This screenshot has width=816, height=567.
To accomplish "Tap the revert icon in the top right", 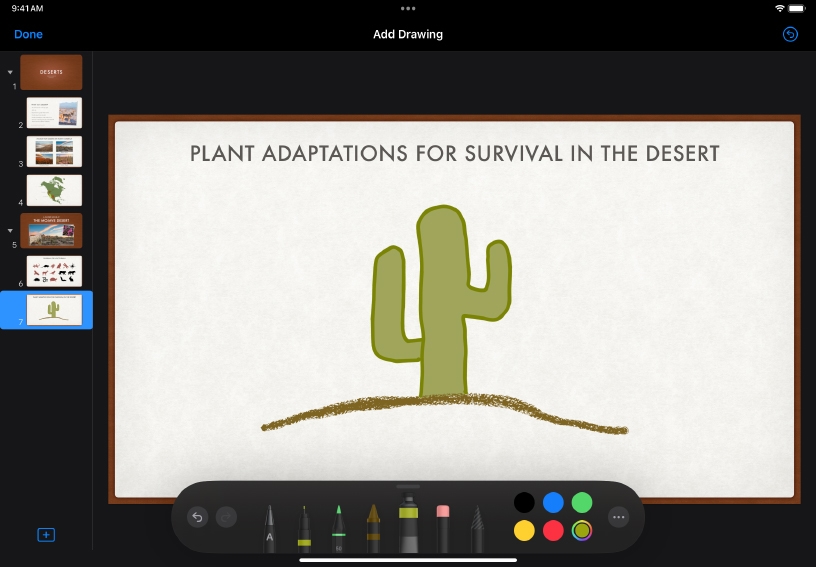I will 790,34.
